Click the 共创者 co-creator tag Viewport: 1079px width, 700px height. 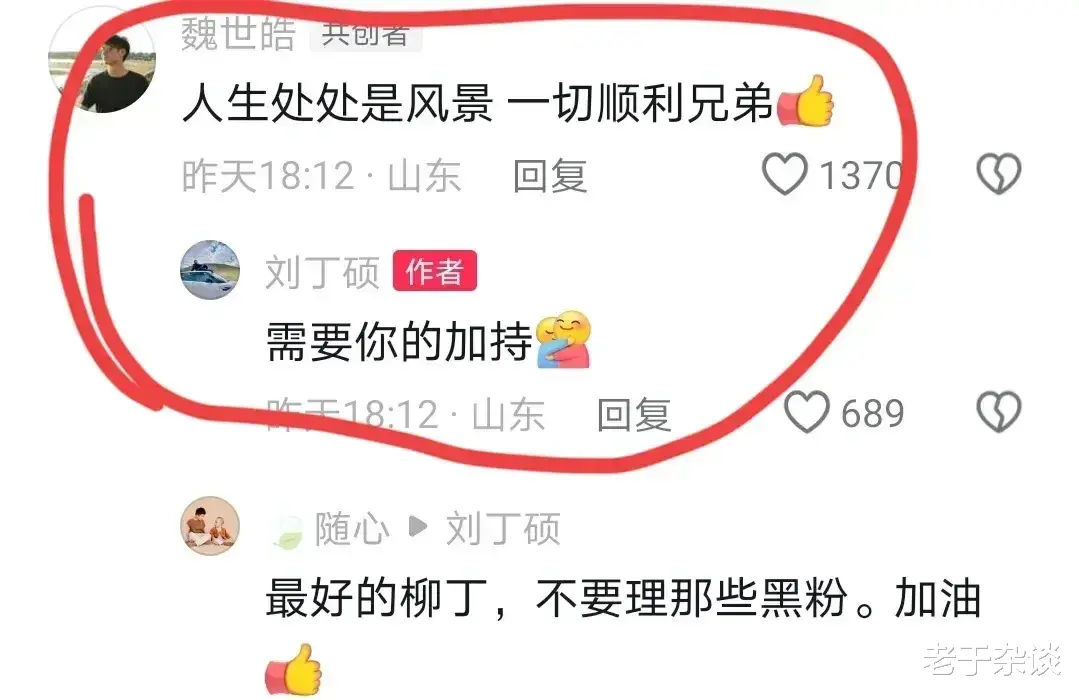click(x=365, y=34)
